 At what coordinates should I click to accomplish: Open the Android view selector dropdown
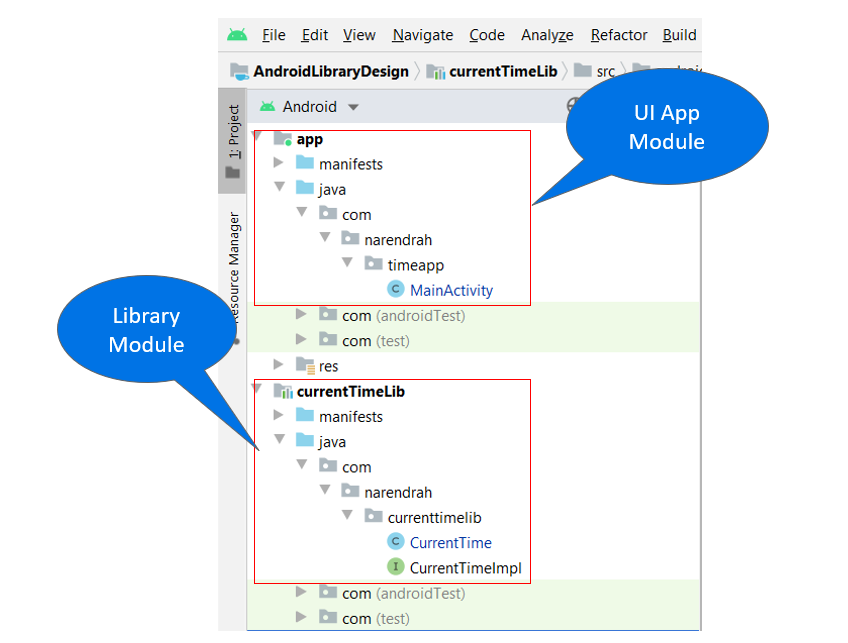coord(352,106)
